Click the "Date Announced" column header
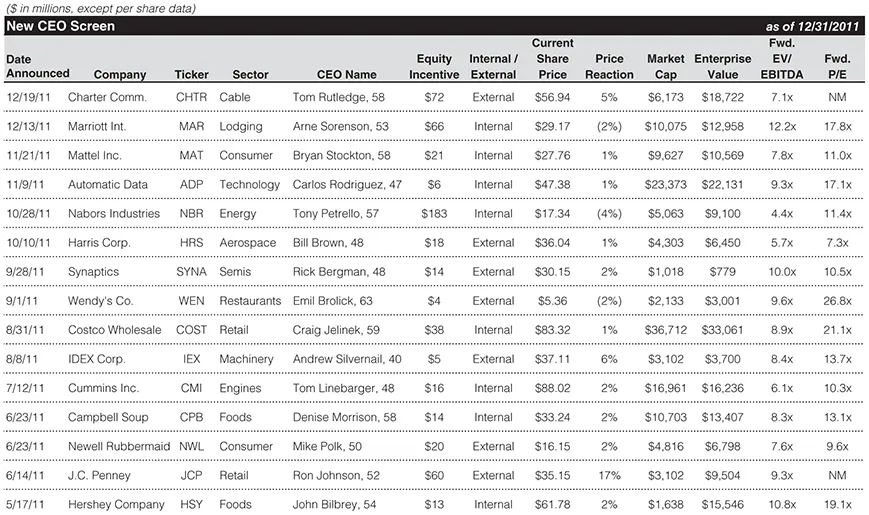Image resolution: width=869 pixels, height=515 pixels. point(38,66)
